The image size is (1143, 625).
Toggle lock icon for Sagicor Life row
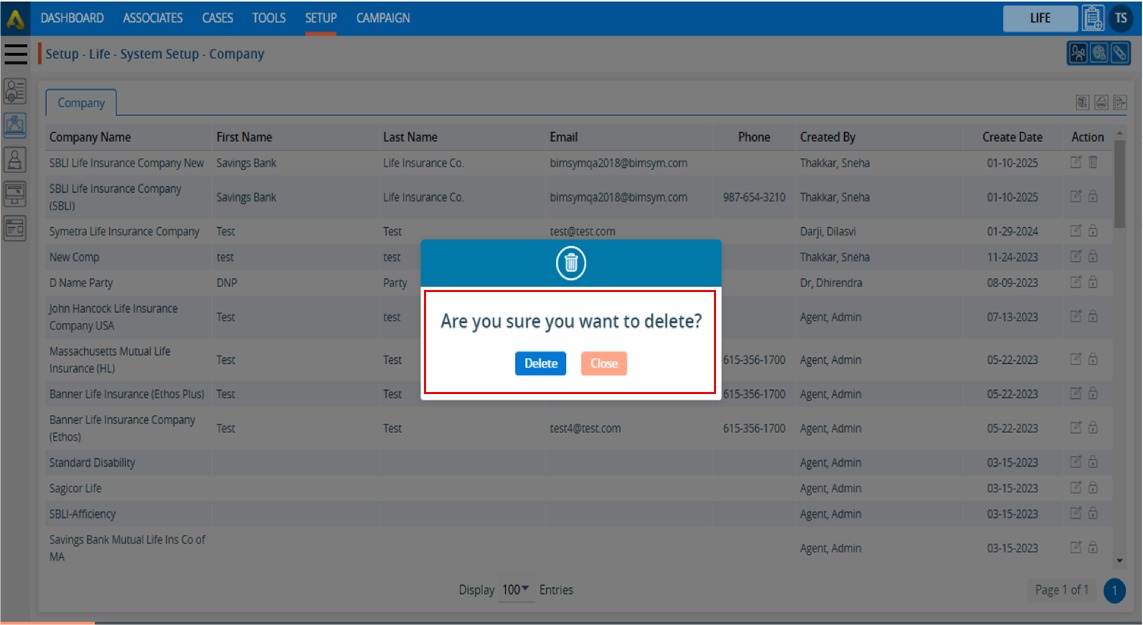point(1093,488)
